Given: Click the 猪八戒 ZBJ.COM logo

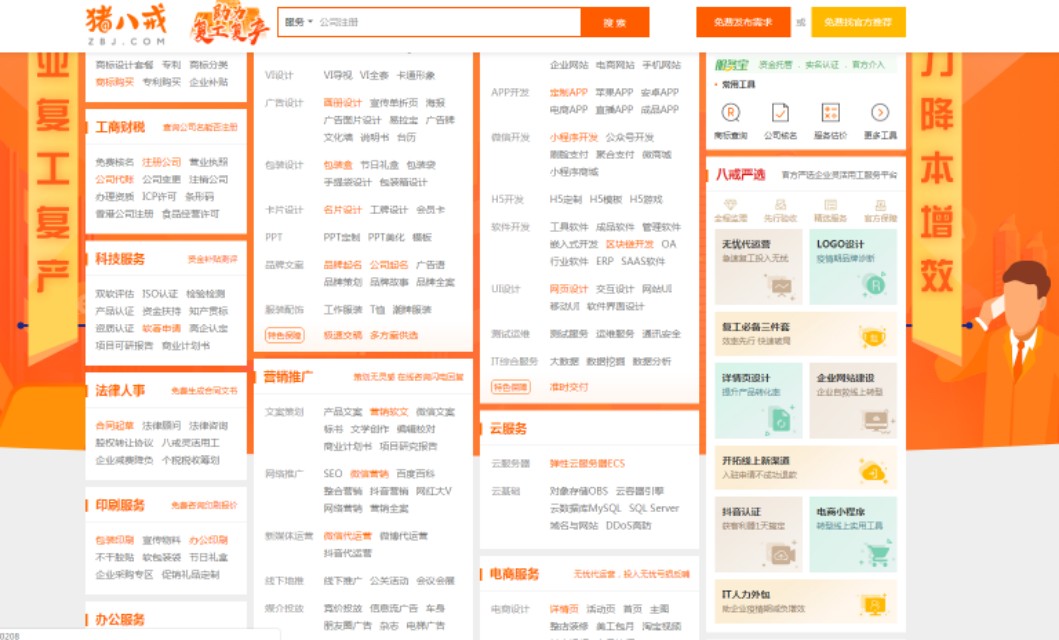Looking at the screenshot, I should click(x=124, y=24).
